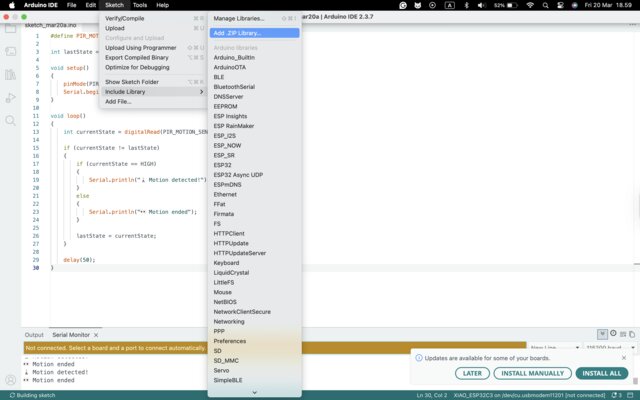
Task: Choose Manage Libraries… in submenu
Action: point(254,18)
